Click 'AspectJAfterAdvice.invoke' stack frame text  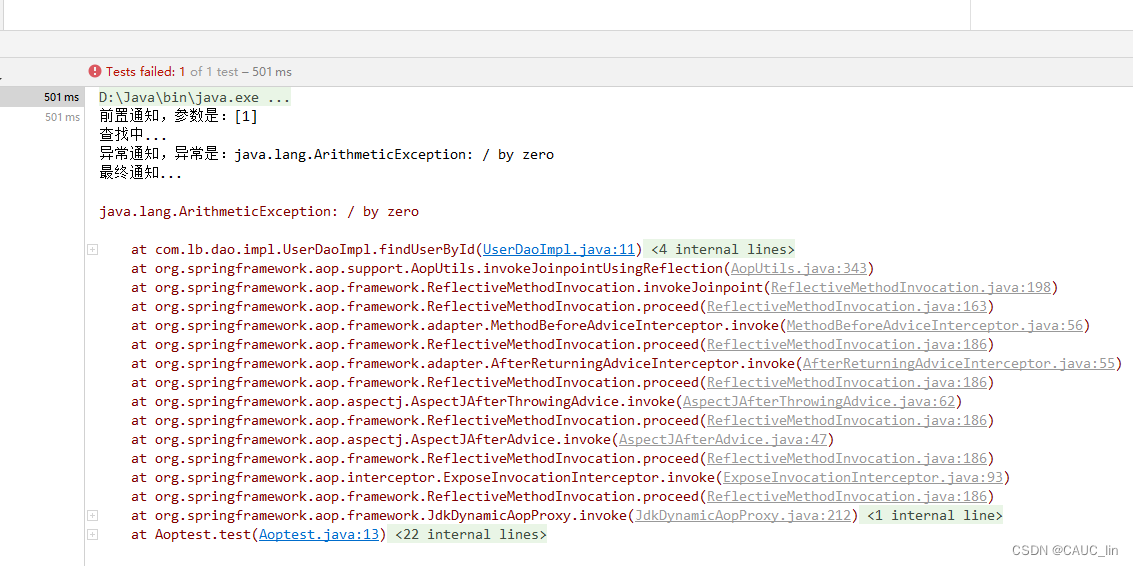coord(512,439)
